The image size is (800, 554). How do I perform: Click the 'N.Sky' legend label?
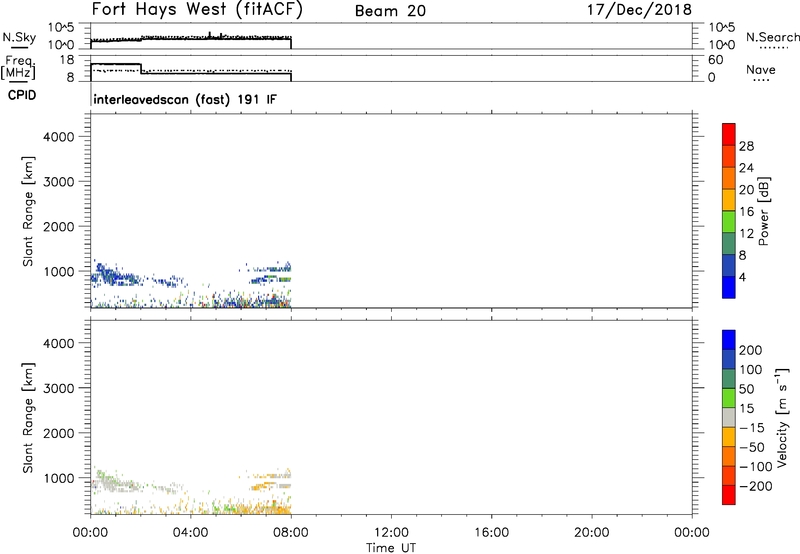[19, 37]
